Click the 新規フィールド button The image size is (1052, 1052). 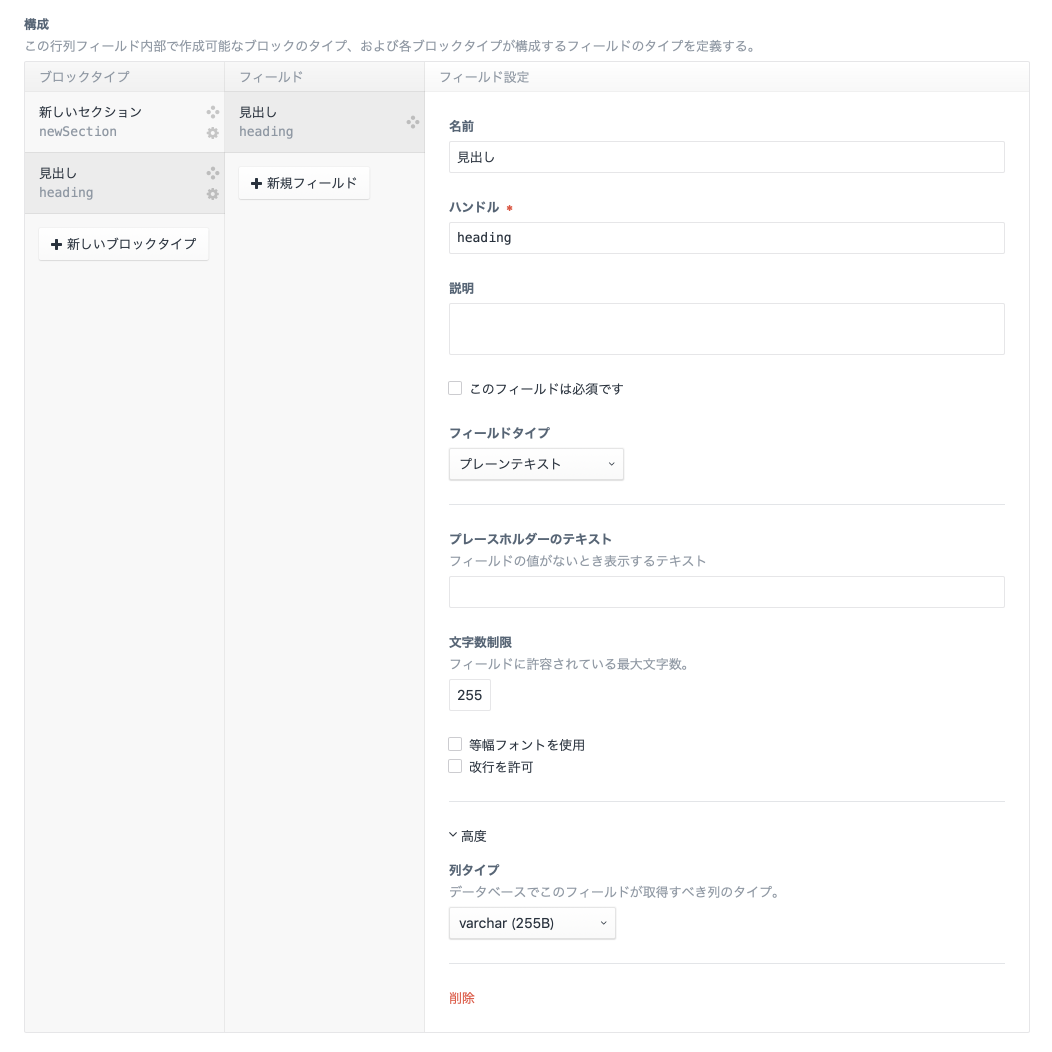304,184
